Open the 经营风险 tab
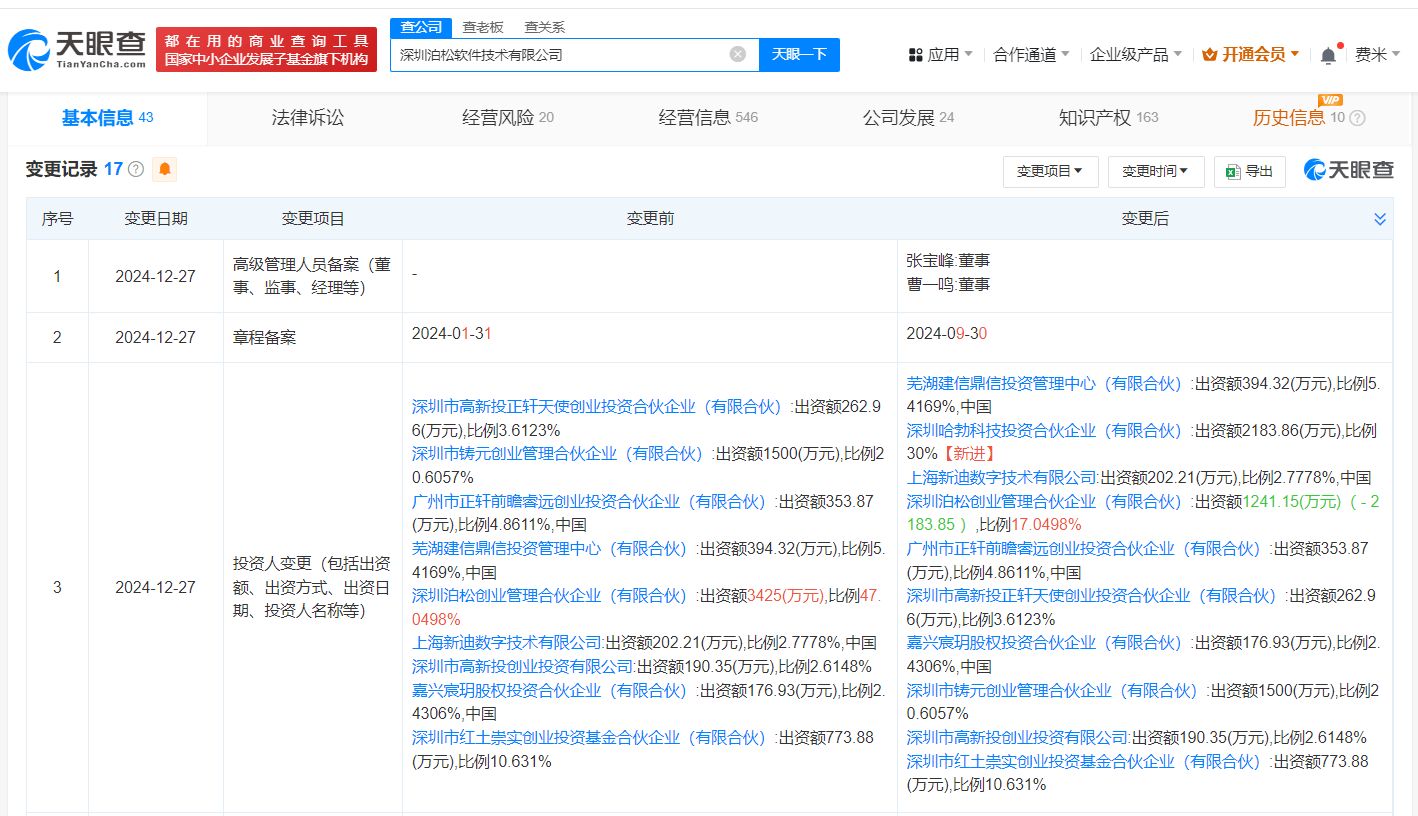This screenshot has height=816, width=1418. 507,118
